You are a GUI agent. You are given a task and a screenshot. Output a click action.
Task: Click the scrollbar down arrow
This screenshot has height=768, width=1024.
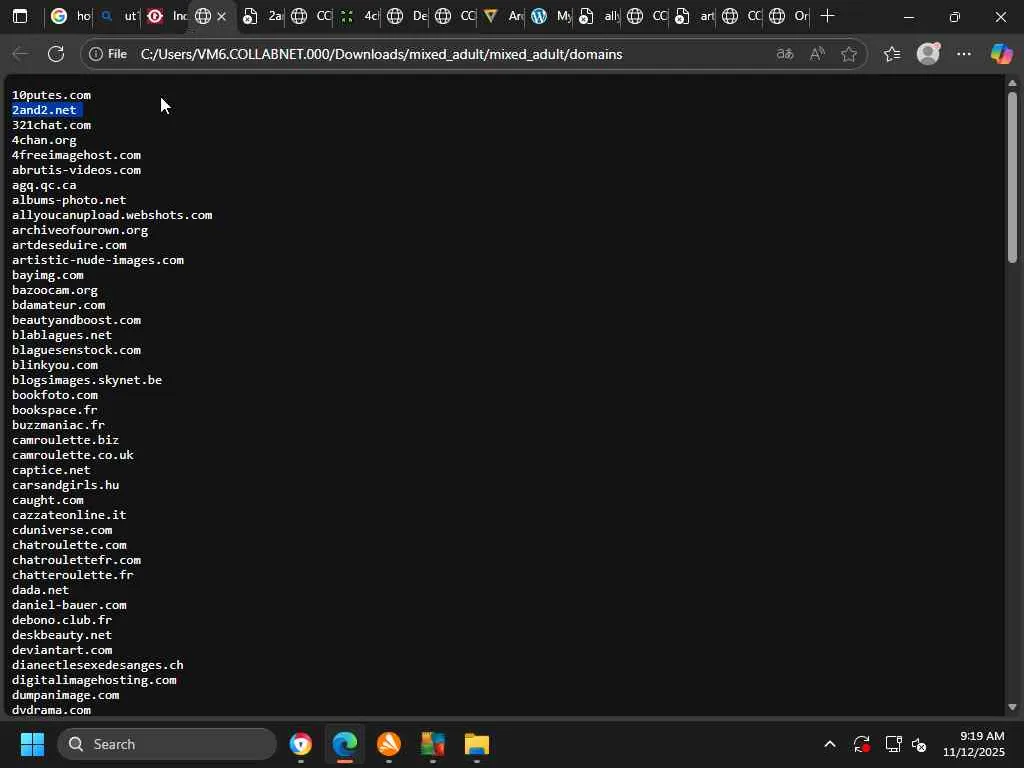coord(1012,707)
